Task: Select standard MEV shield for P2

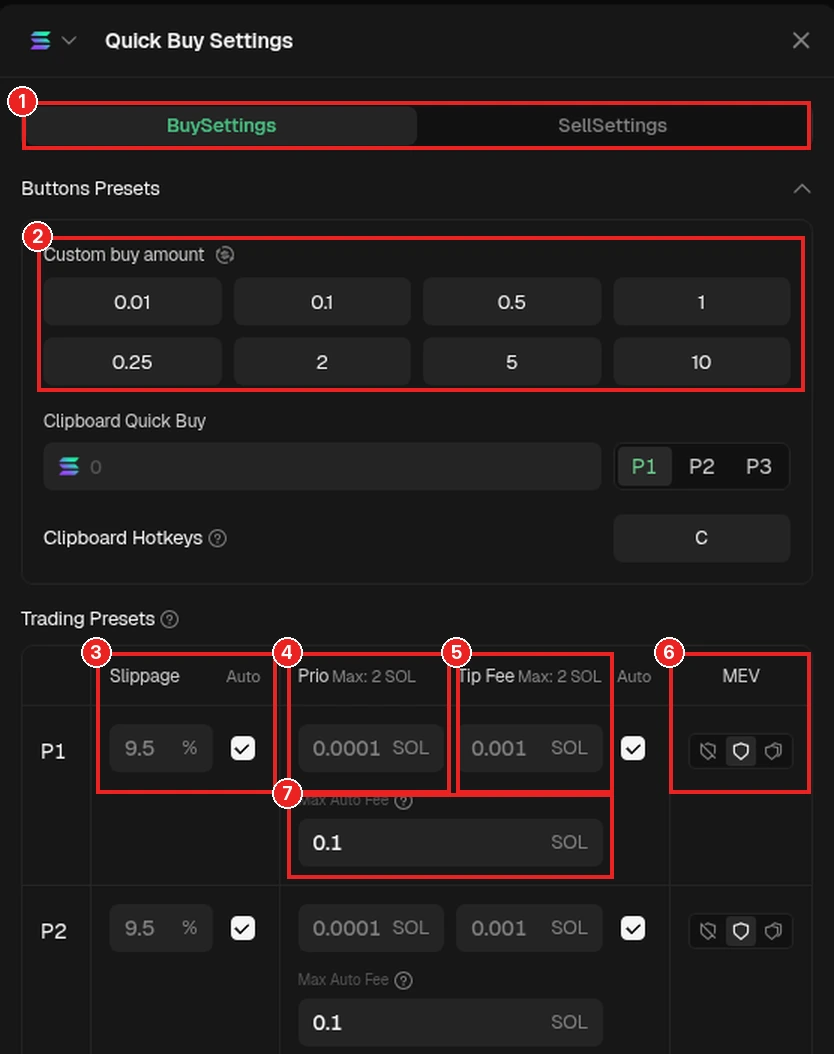Action: (x=741, y=931)
